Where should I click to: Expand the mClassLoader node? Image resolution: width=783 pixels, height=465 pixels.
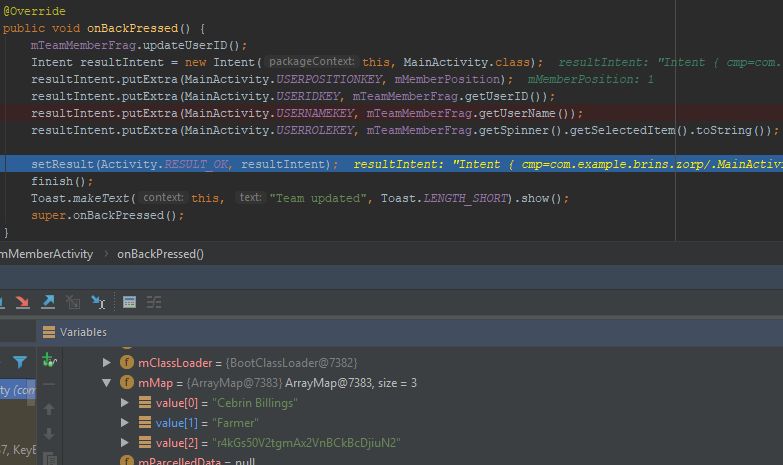tap(106, 362)
